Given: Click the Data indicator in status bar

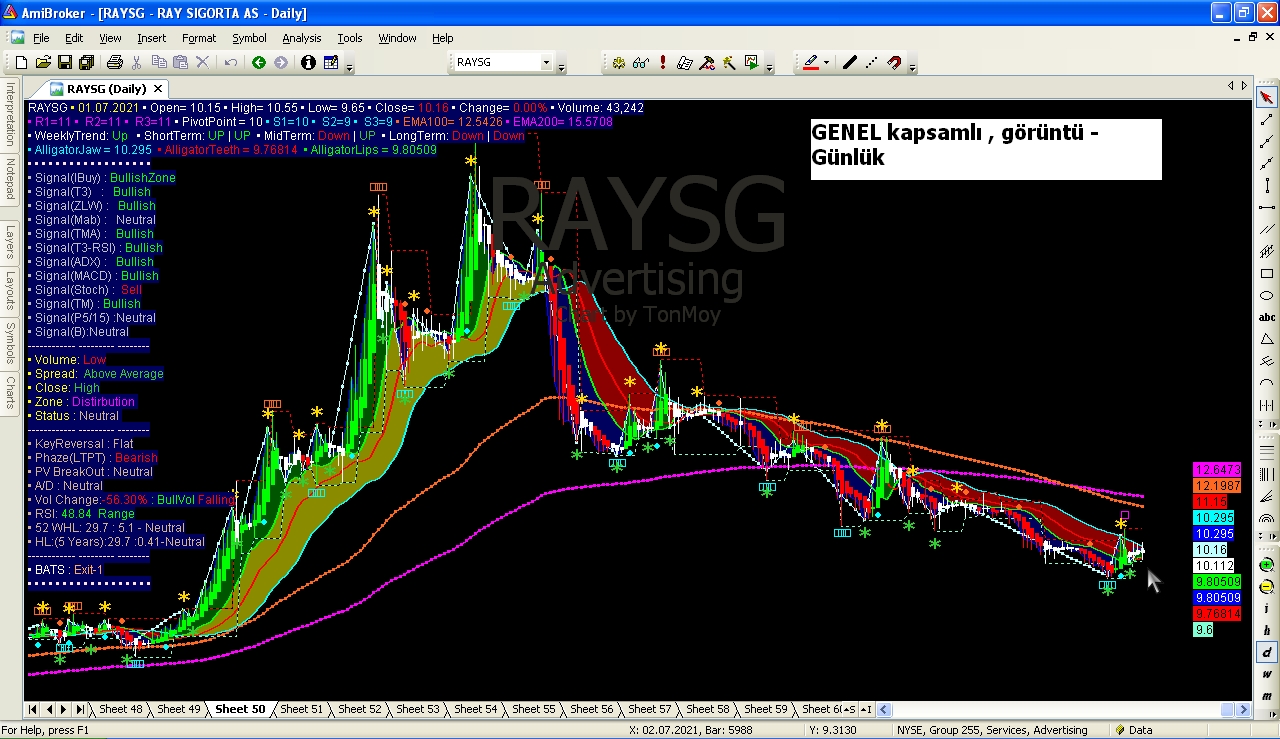Looking at the screenshot, I should (x=1134, y=730).
